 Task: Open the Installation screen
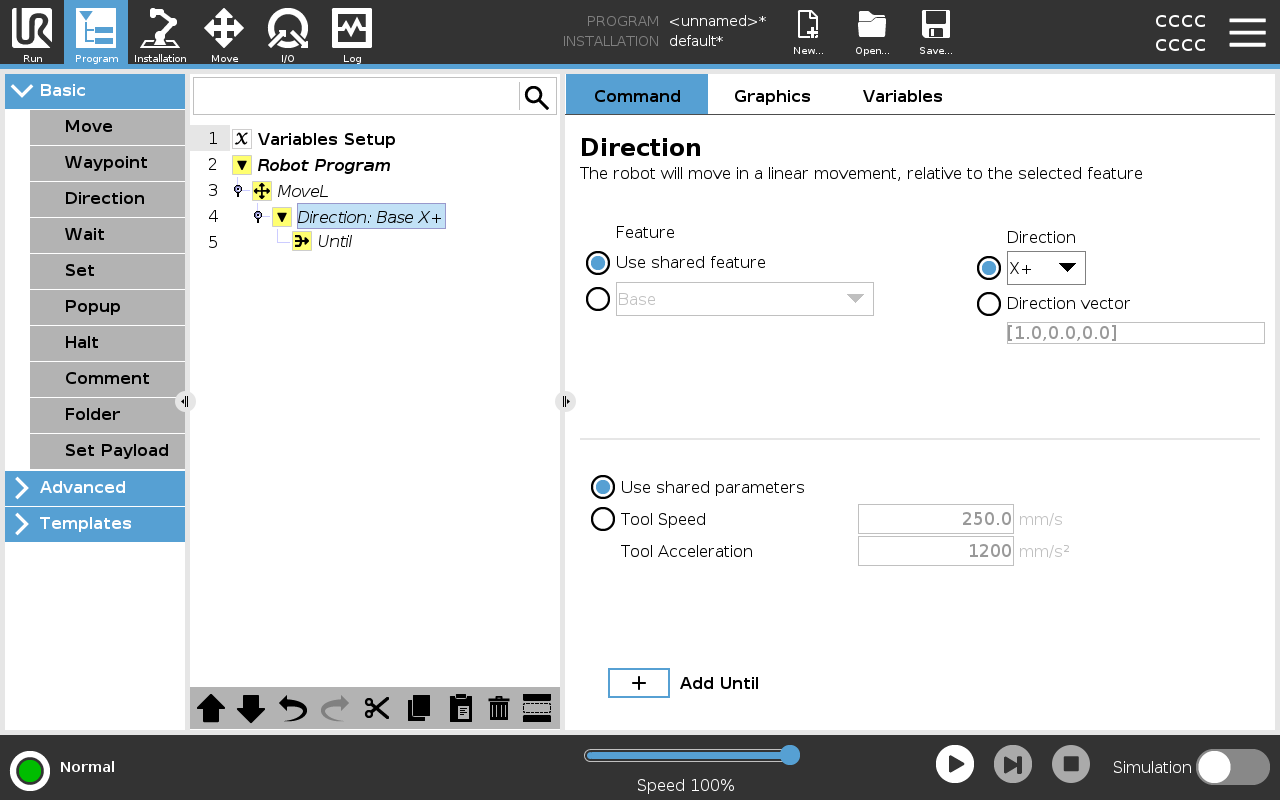click(160, 33)
